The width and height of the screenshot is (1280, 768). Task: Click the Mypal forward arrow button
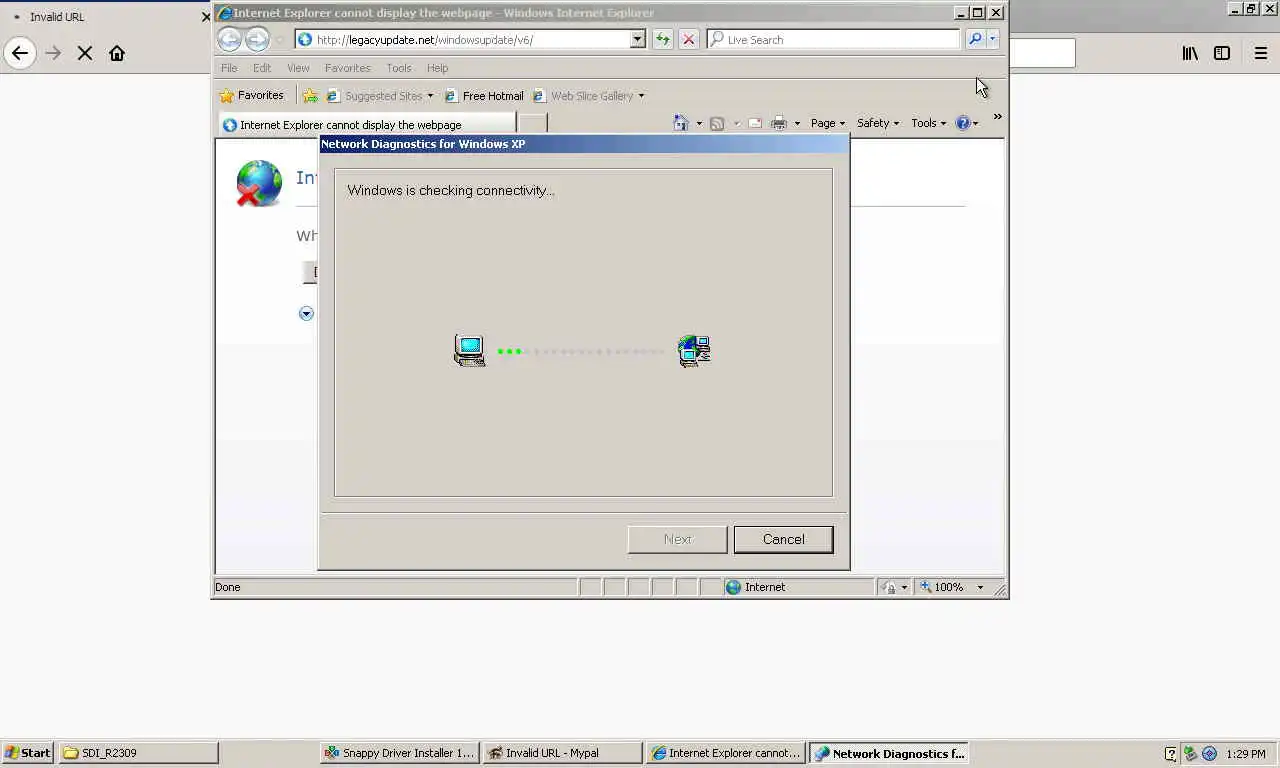[x=53, y=53]
